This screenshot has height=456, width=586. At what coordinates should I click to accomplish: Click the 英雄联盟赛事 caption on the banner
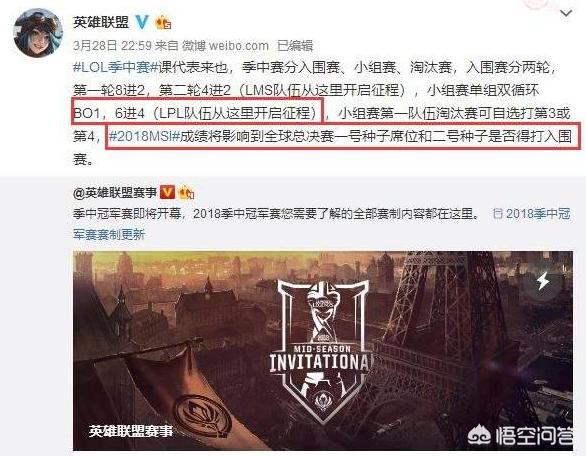tap(131, 431)
